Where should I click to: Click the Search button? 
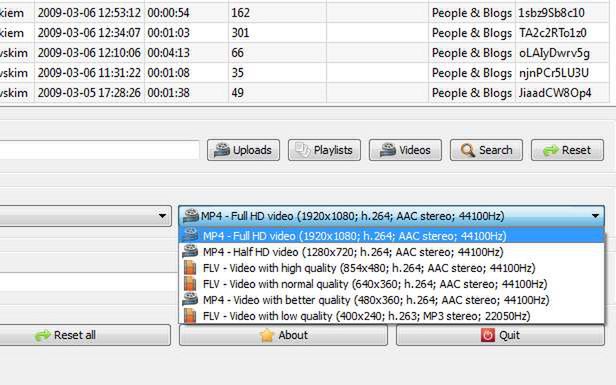coord(486,150)
